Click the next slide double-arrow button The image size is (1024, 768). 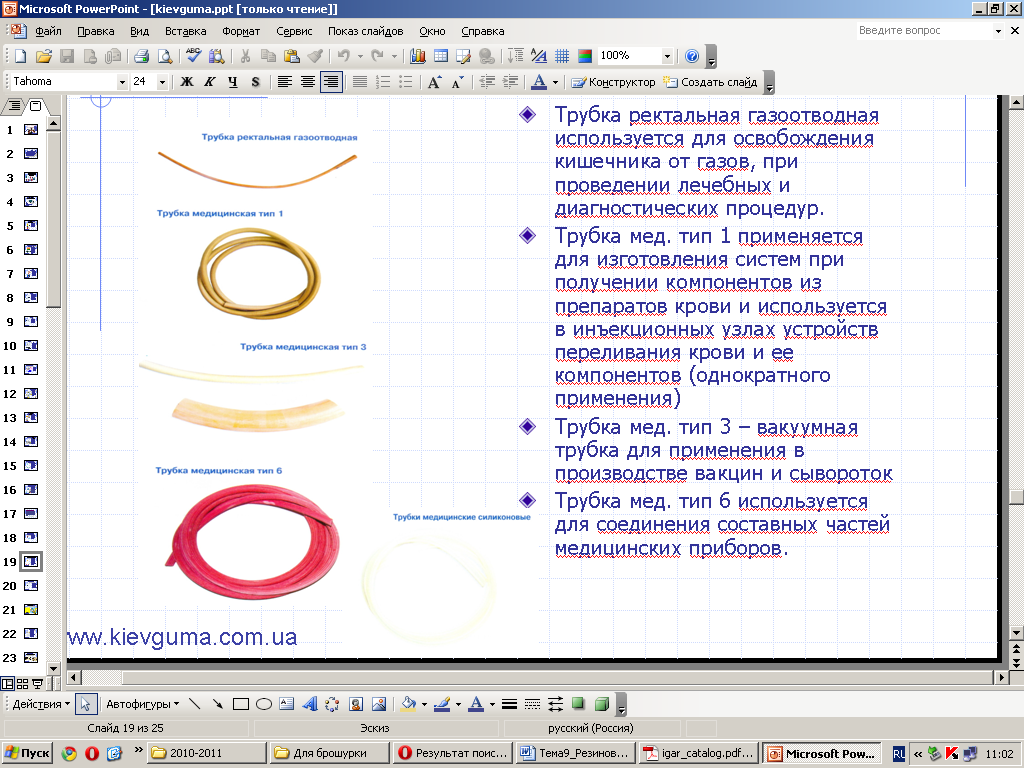1016,662
